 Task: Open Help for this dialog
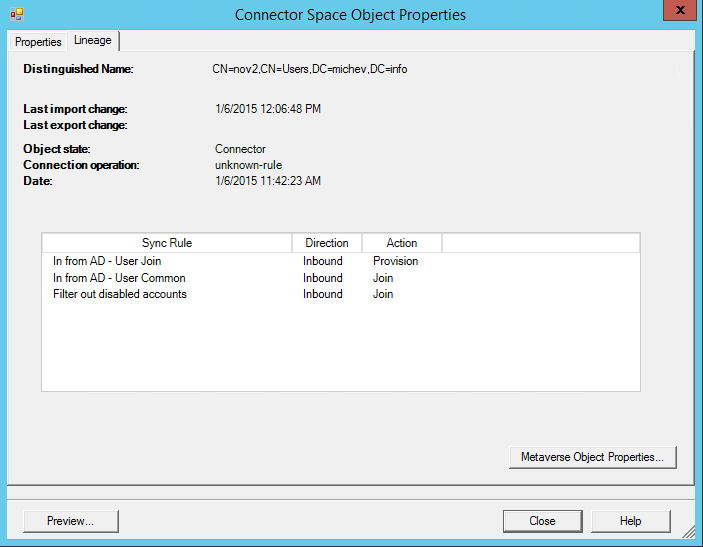[x=630, y=521]
